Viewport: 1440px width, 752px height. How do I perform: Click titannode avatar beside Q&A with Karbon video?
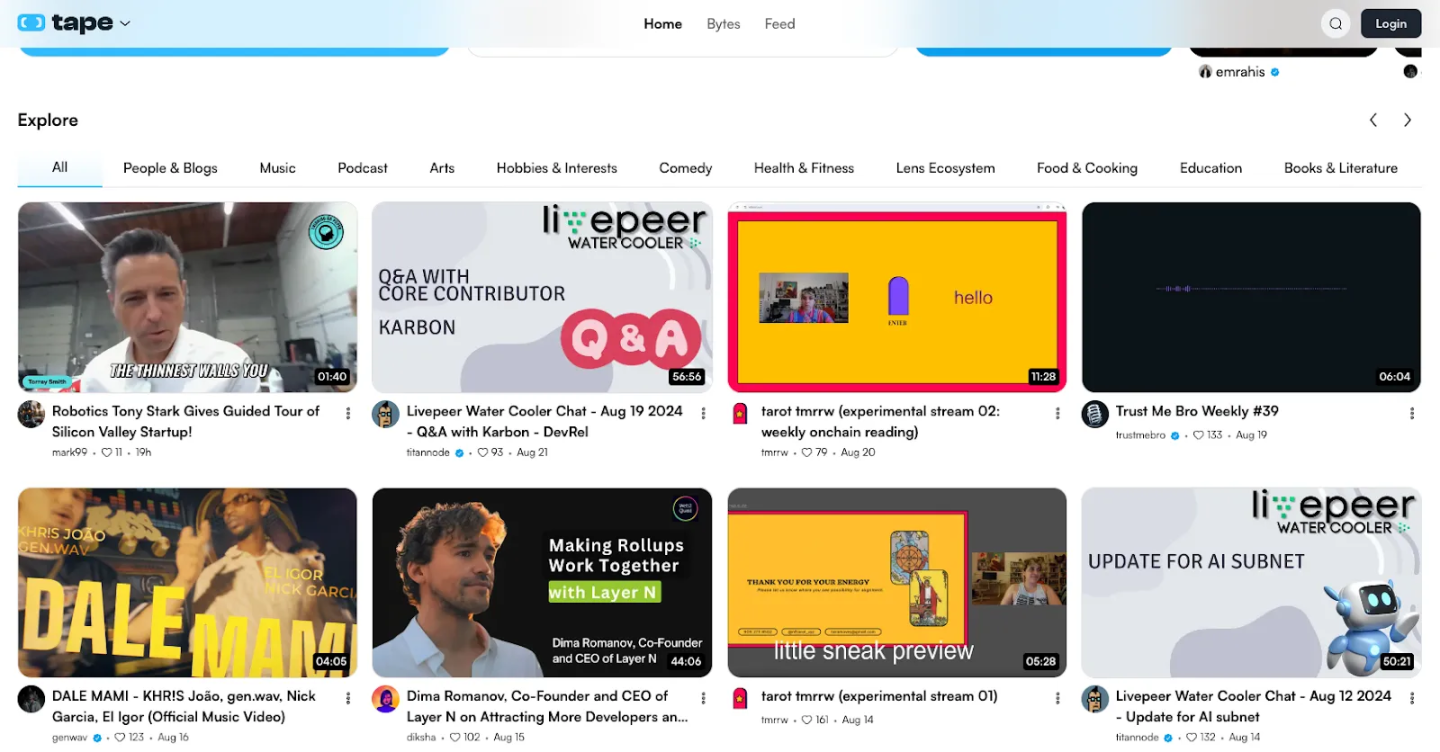pos(386,414)
